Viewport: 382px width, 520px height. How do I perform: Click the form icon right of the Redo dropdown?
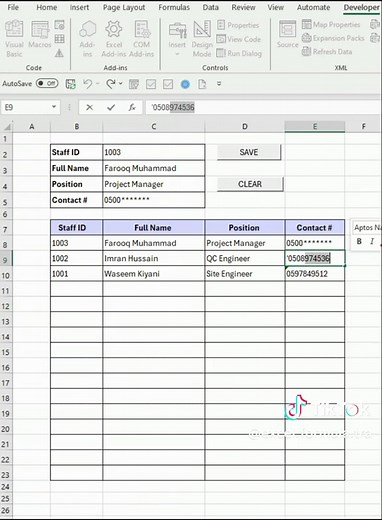click(134, 84)
